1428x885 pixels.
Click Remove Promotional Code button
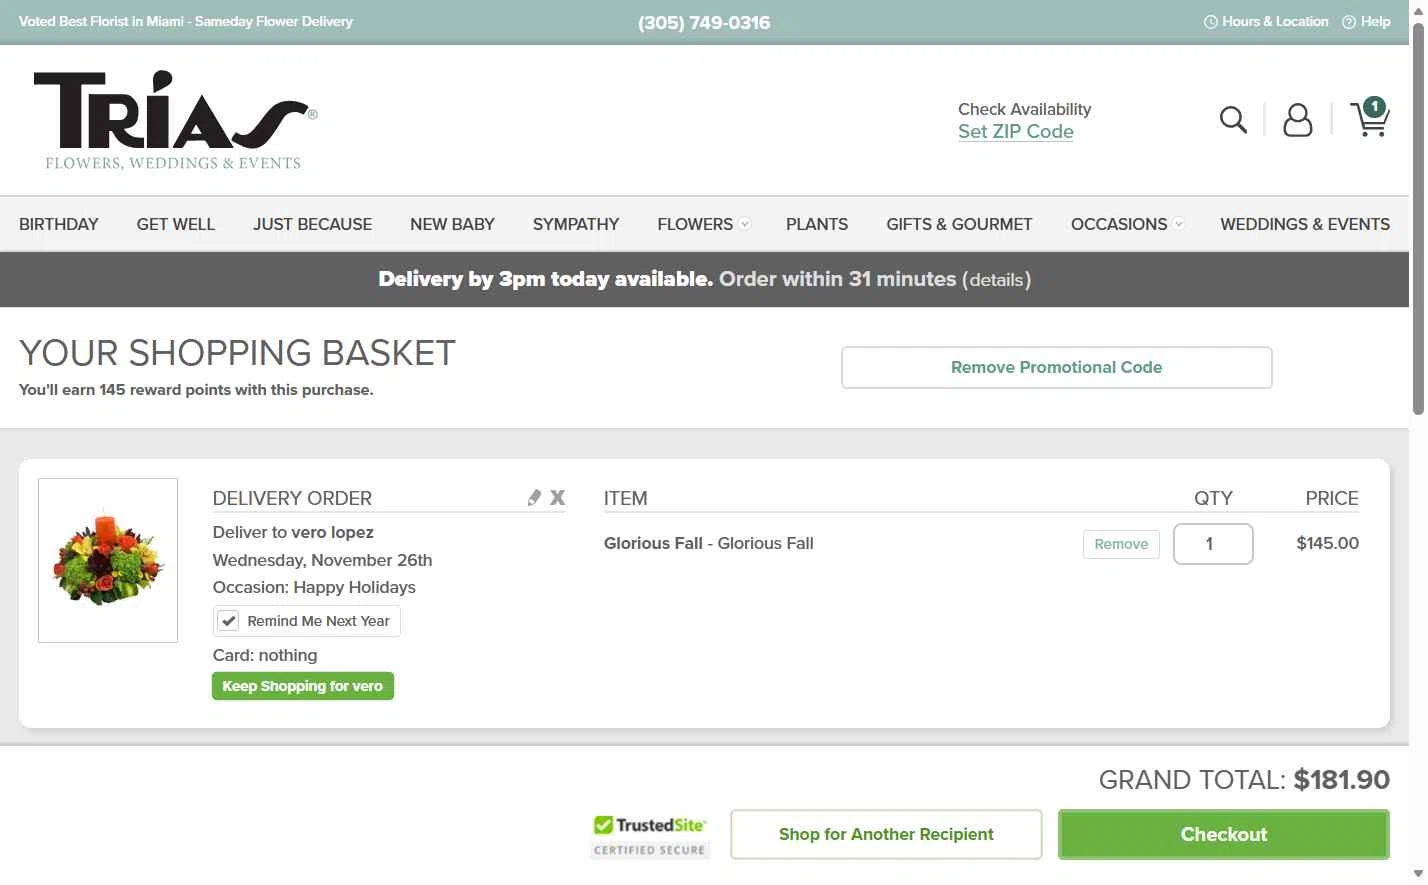[x=1057, y=367]
